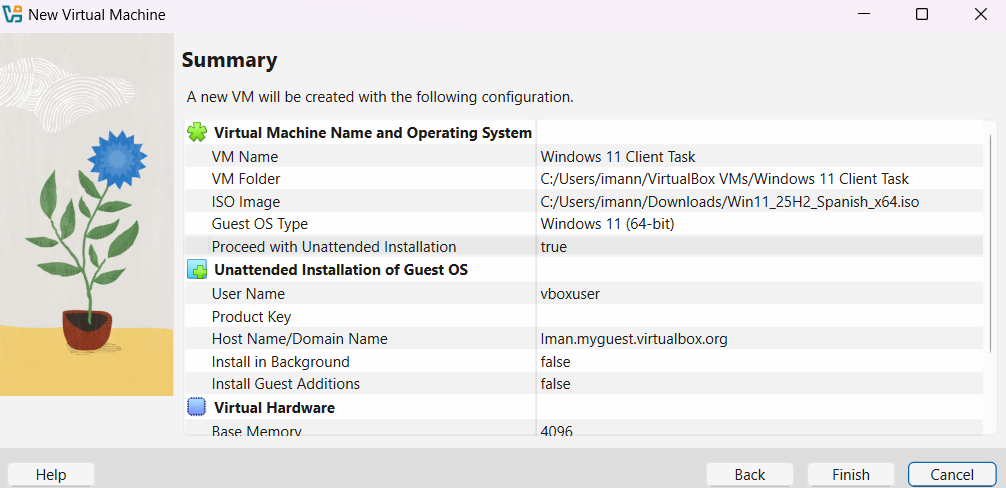Select Unattended Installation of Guest OS header
The width and height of the screenshot is (1006, 488).
tap(340, 270)
